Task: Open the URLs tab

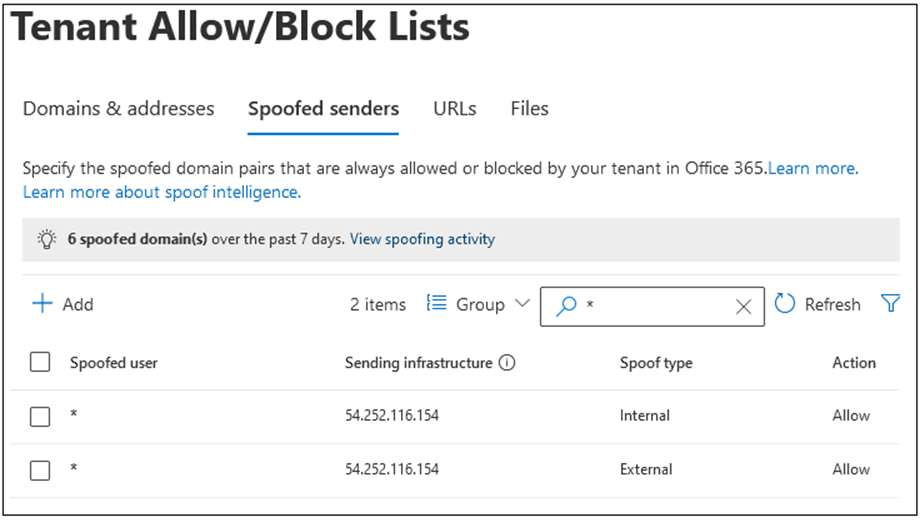Action: [454, 108]
